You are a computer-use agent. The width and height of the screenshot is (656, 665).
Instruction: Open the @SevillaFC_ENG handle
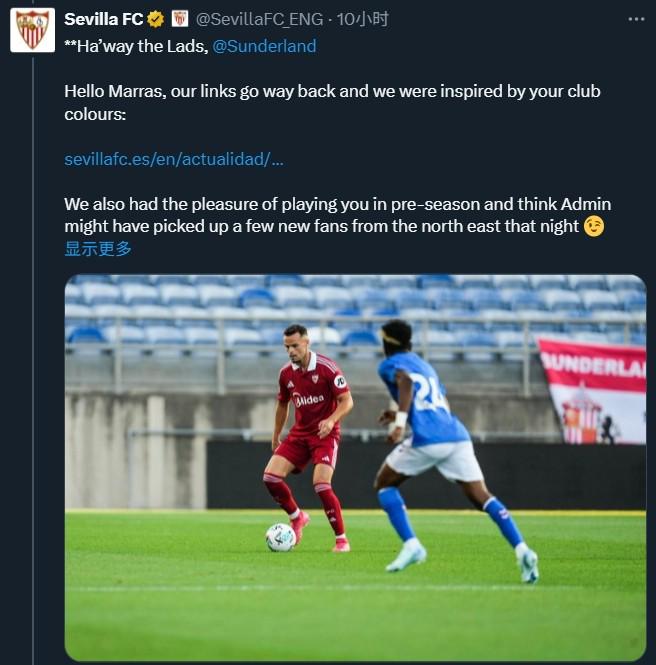pyautogui.click(x=261, y=19)
